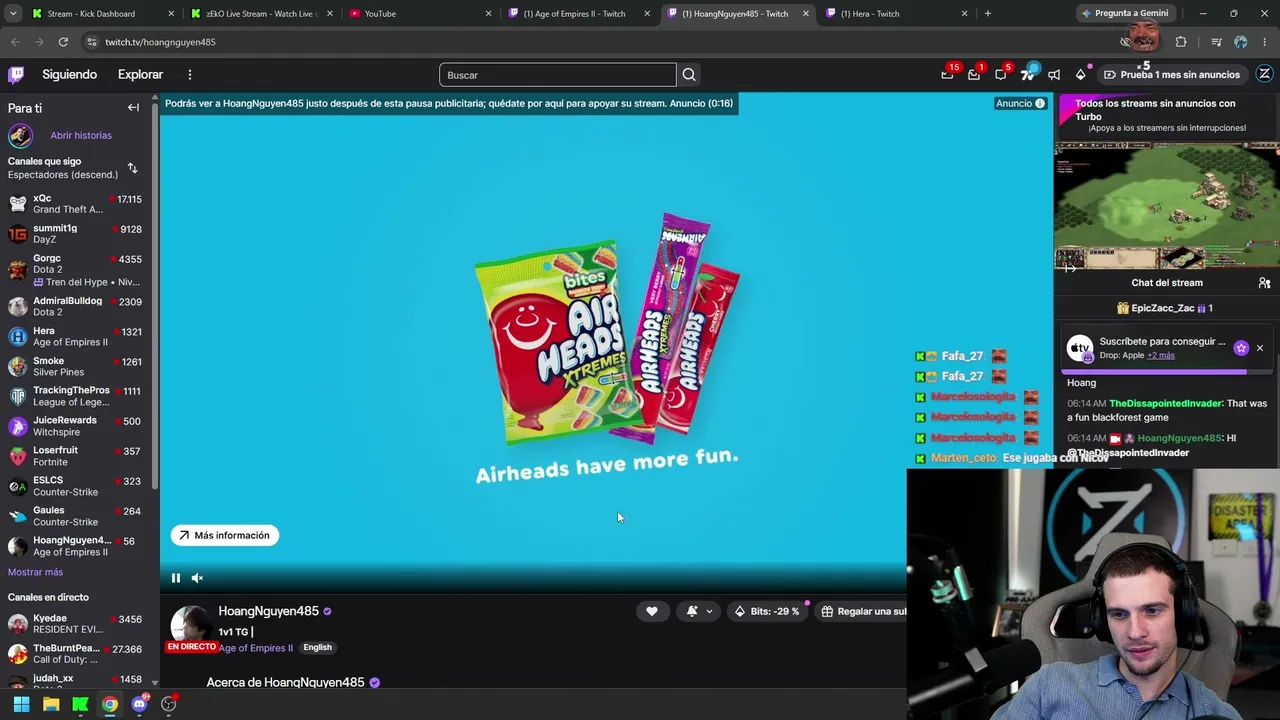Open the xQc channel in sidebar
Screen dimensions: 1280x720
coord(76,203)
